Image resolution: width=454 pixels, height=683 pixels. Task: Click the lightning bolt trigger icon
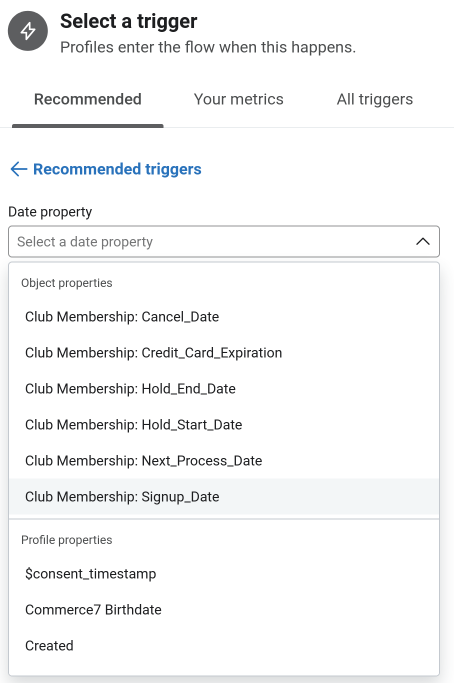[28, 31]
